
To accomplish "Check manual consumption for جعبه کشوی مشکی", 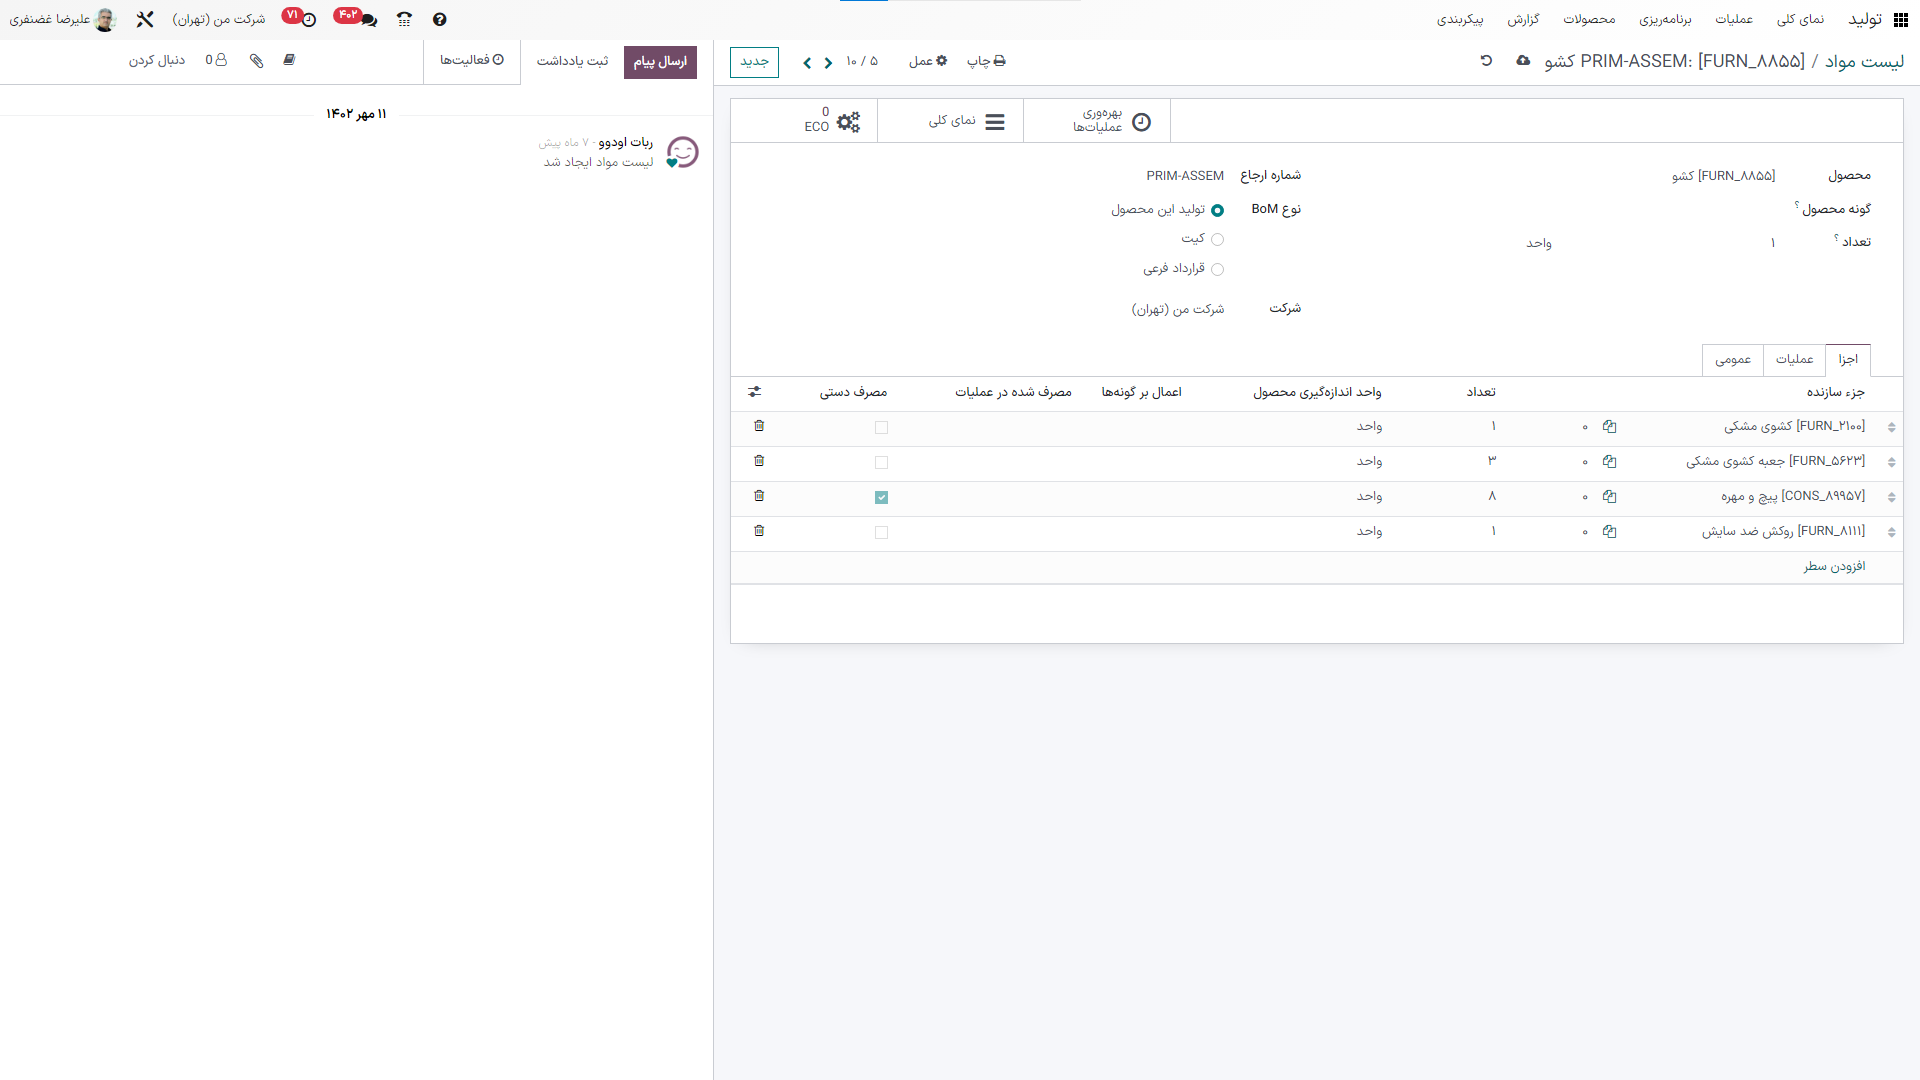I will (x=881, y=462).
